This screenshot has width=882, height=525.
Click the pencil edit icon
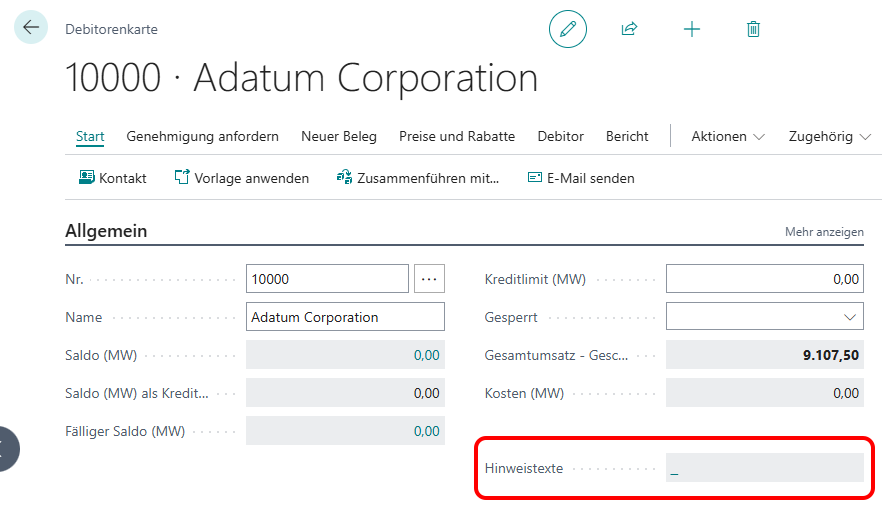(x=568, y=29)
